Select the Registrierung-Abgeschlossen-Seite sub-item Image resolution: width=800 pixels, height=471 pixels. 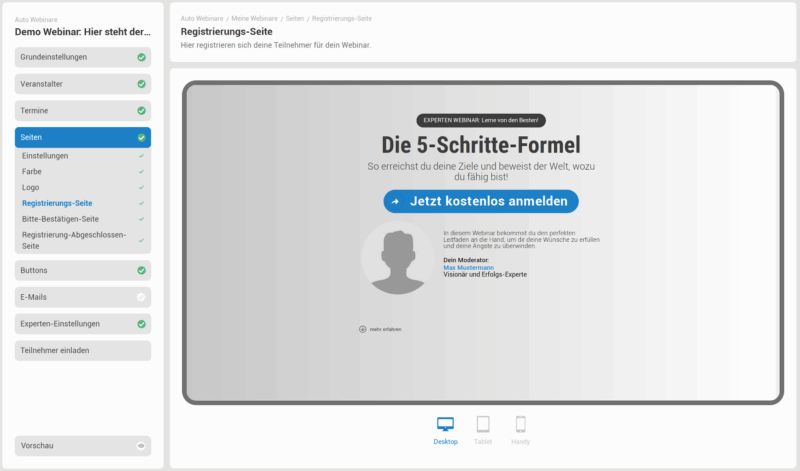pyautogui.click(x=74, y=240)
